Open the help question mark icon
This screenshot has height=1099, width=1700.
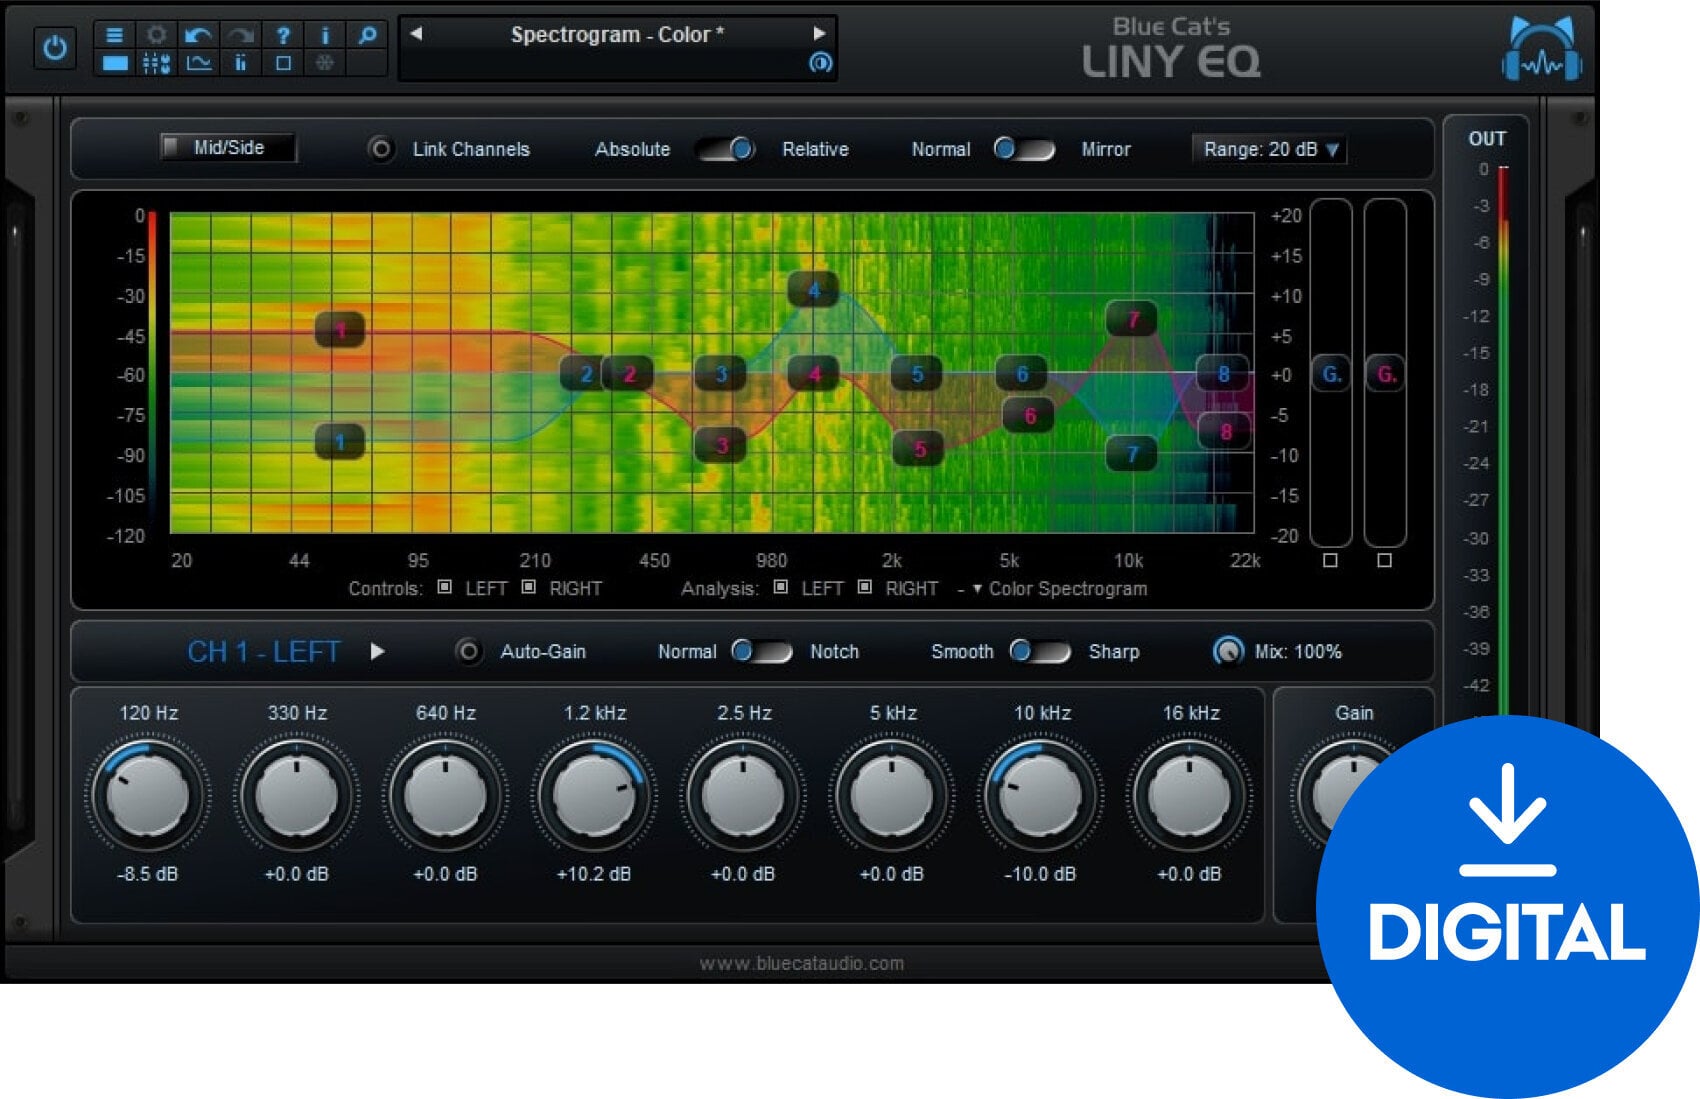[283, 35]
